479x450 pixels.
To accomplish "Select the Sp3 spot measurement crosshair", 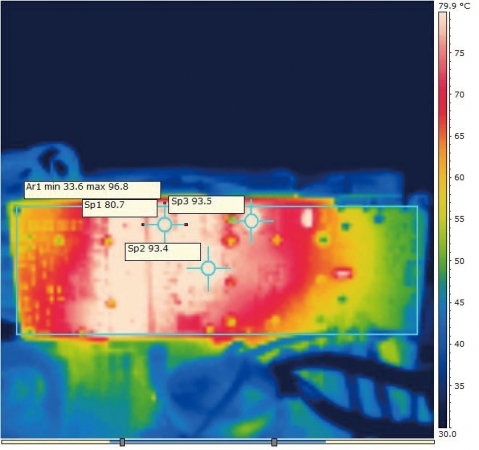I will [x=251, y=221].
